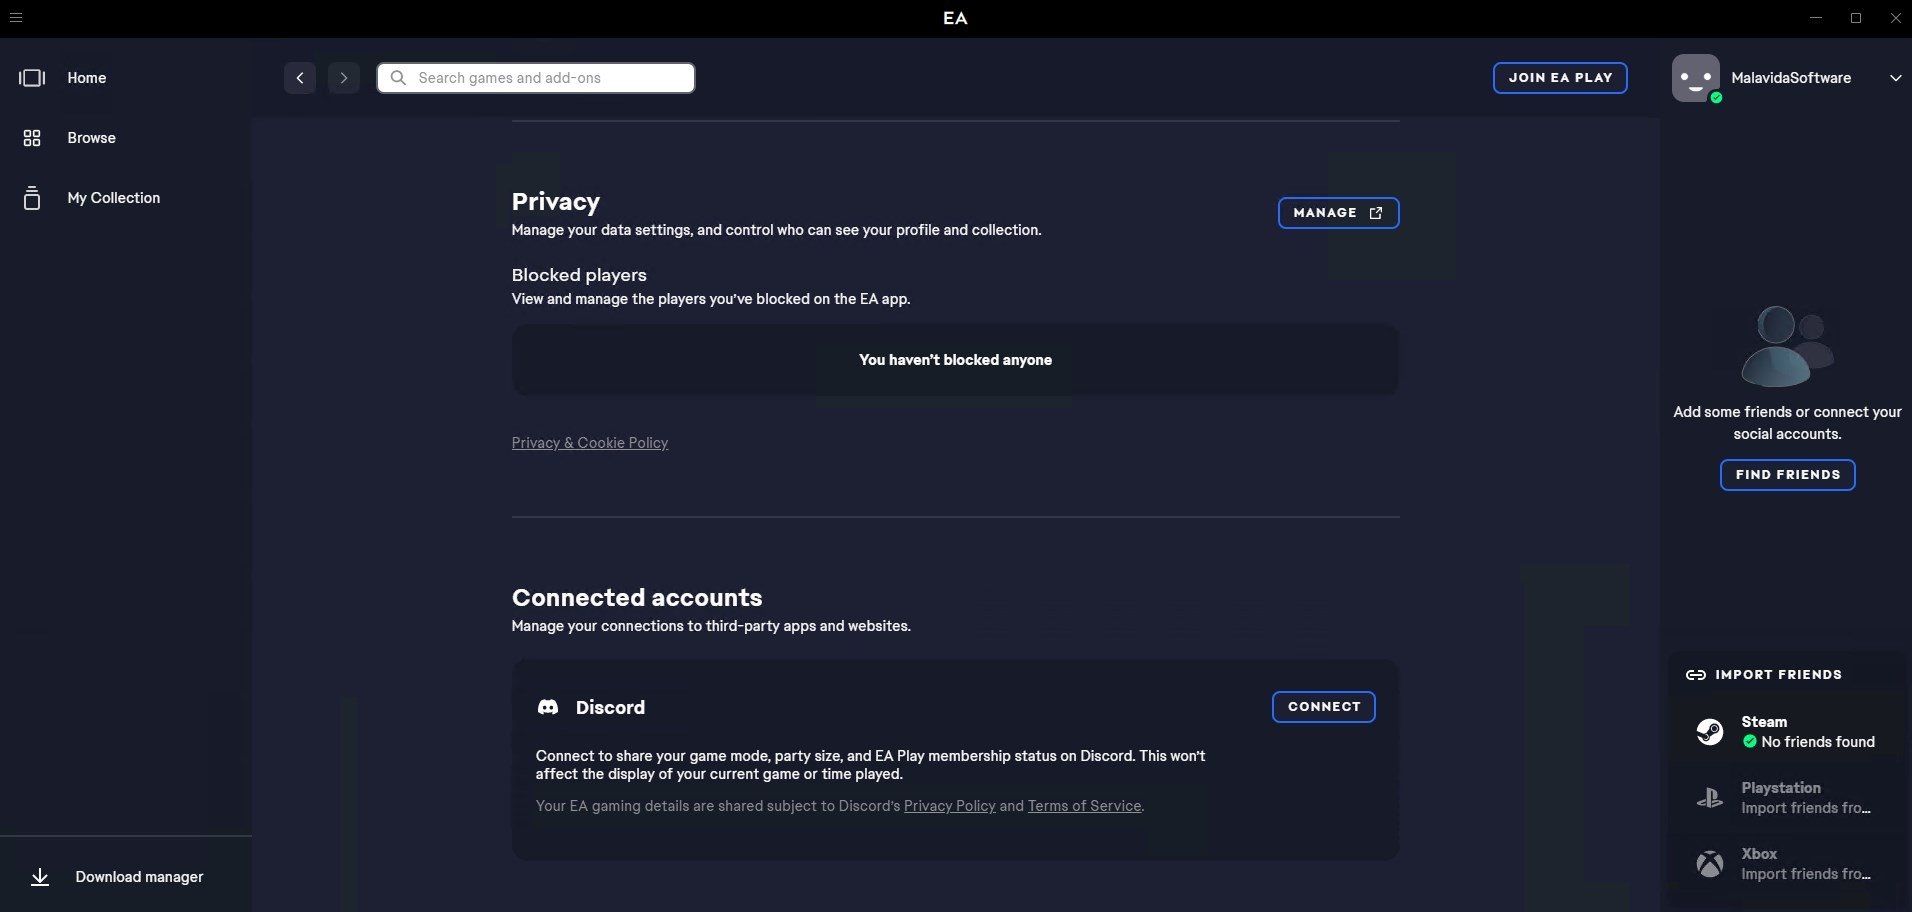
Task: Go back with the left arrow button
Action: 300,78
